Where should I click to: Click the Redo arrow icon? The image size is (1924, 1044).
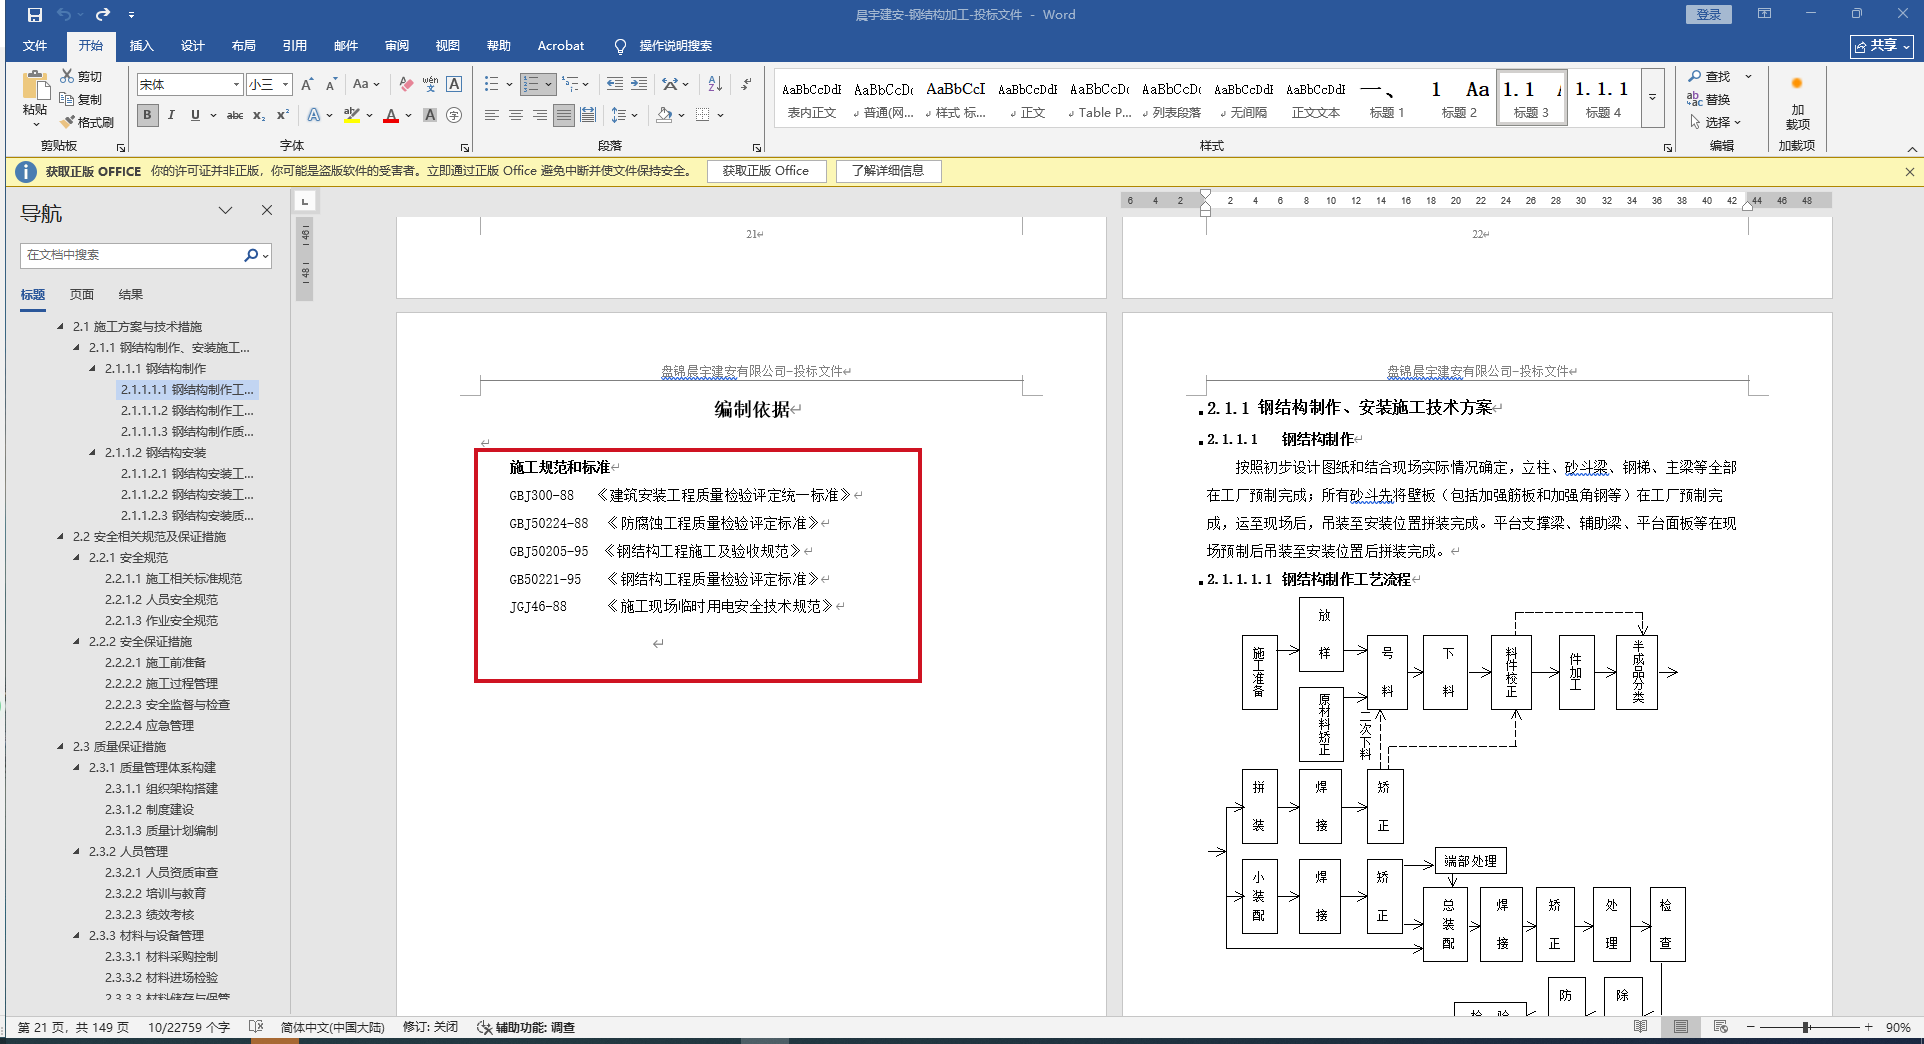(102, 15)
